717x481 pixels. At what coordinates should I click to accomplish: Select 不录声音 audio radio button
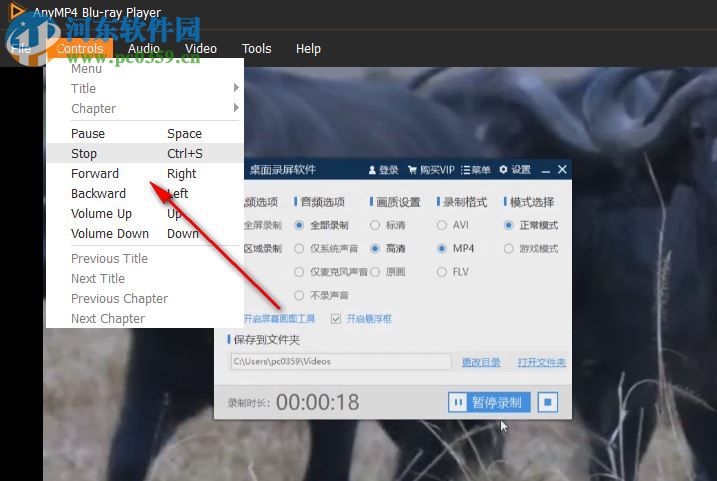(299, 295)
